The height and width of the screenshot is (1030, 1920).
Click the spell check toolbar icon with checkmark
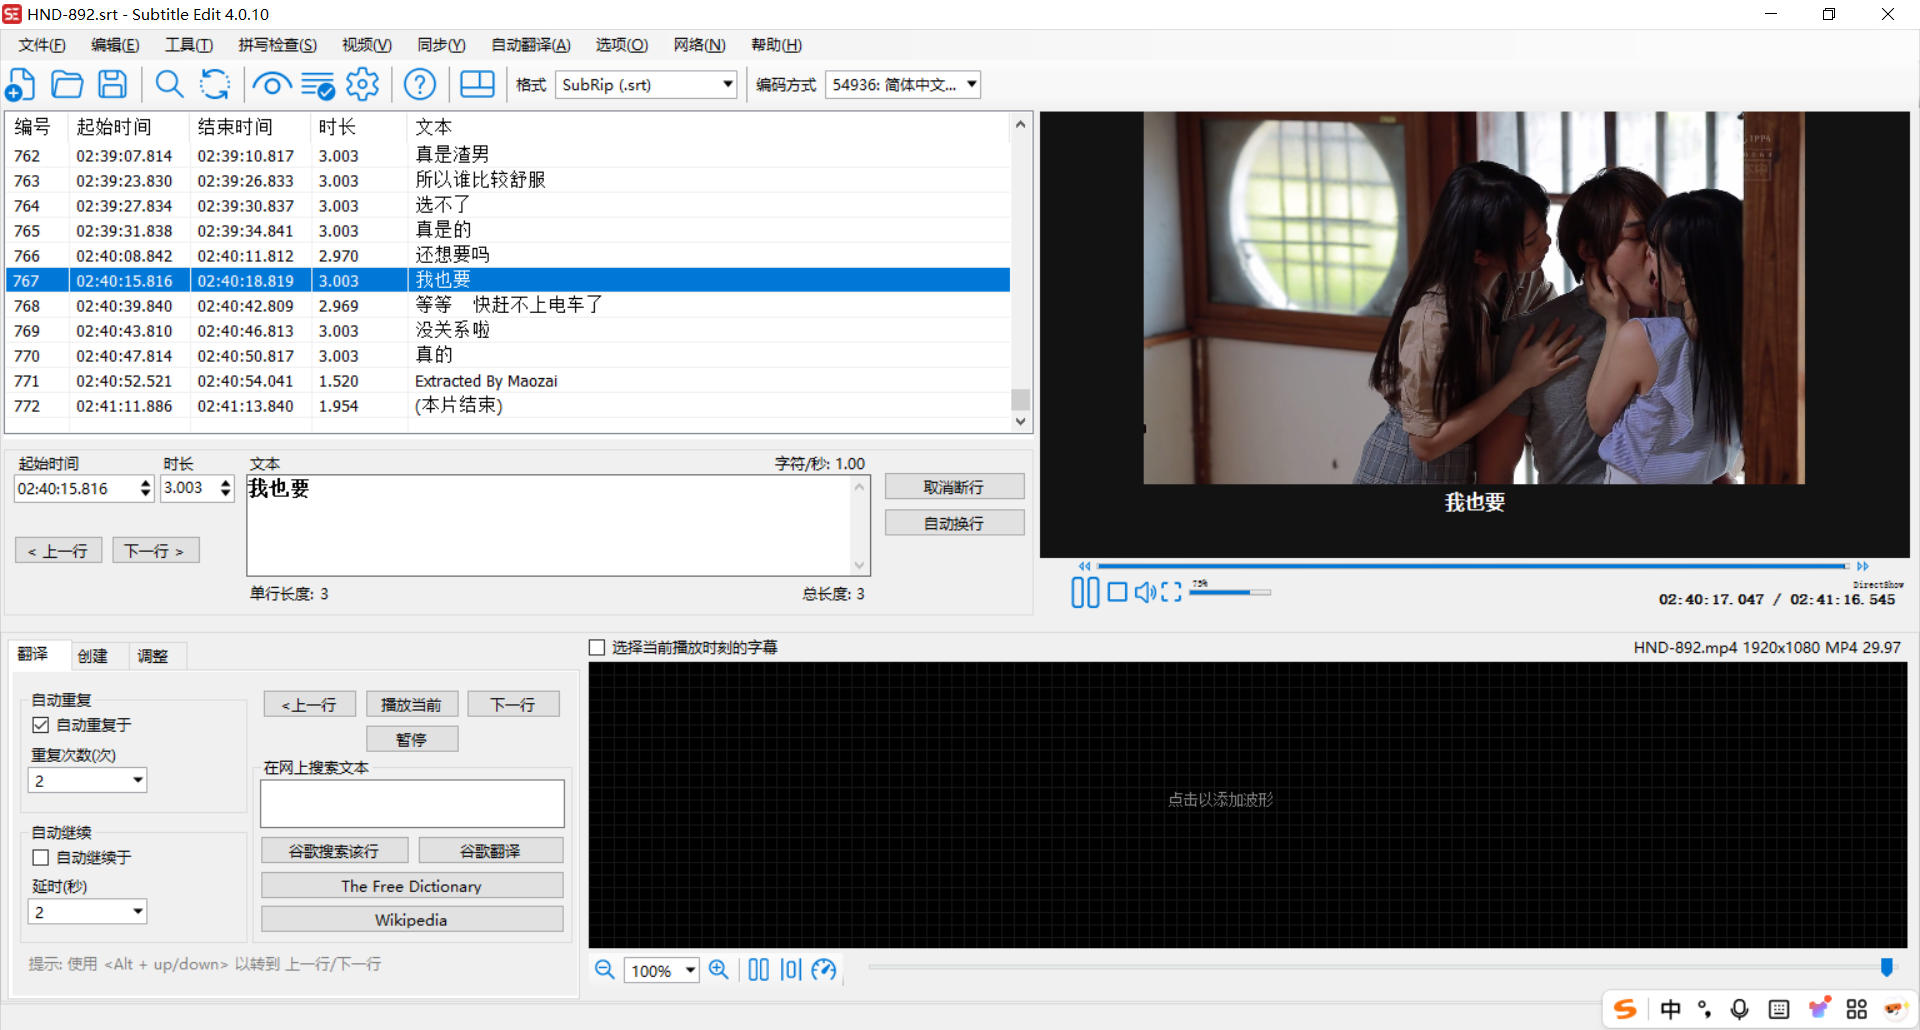click(318, 85)
